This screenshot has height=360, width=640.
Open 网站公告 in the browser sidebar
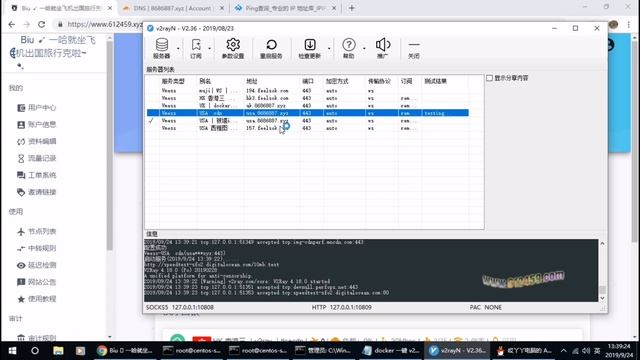point(36,282)
